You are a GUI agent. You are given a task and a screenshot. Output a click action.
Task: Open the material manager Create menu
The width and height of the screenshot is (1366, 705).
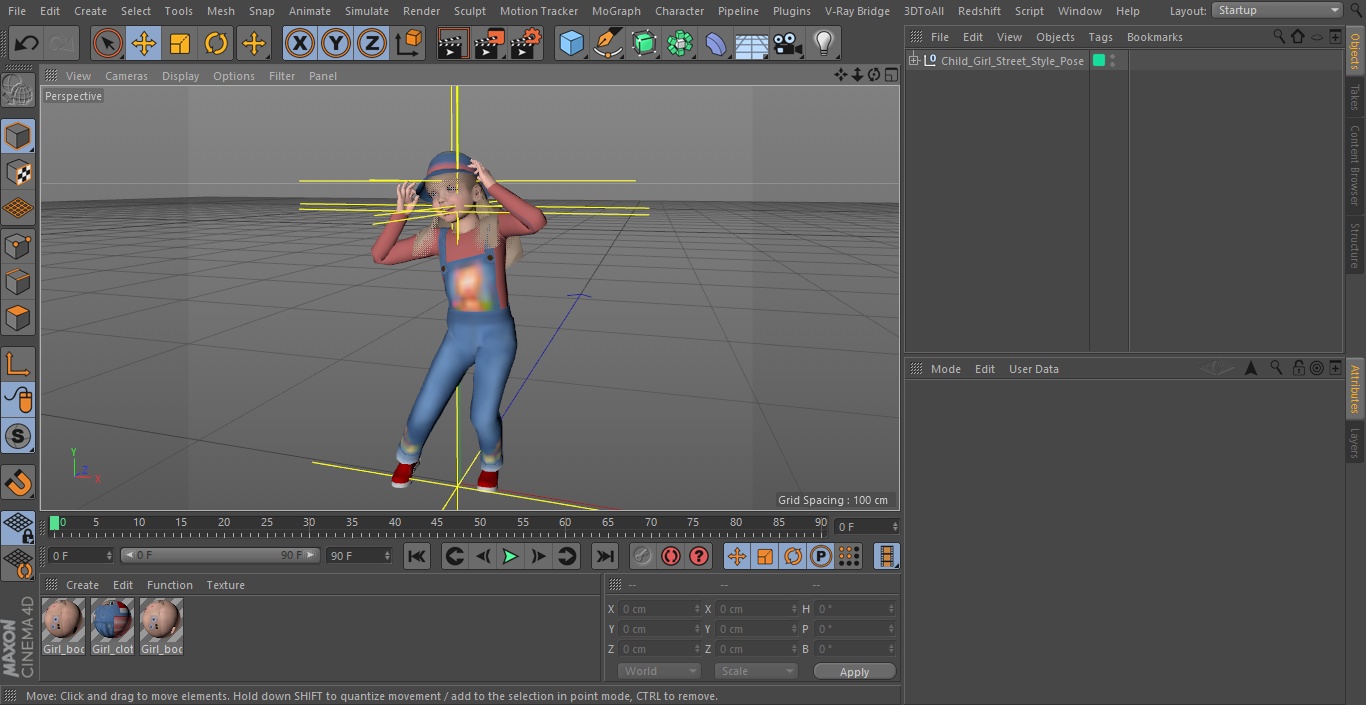(x=83, y=585)
